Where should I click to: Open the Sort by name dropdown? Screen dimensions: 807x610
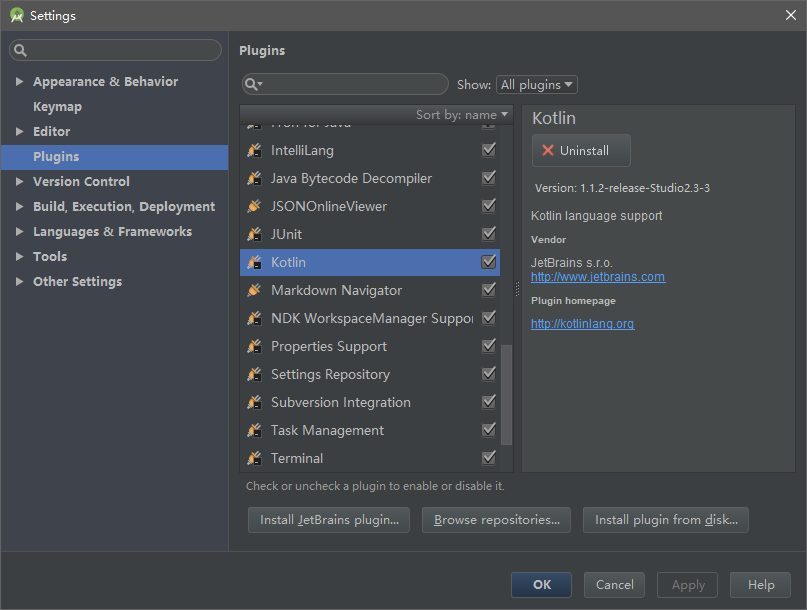(462, 115)
